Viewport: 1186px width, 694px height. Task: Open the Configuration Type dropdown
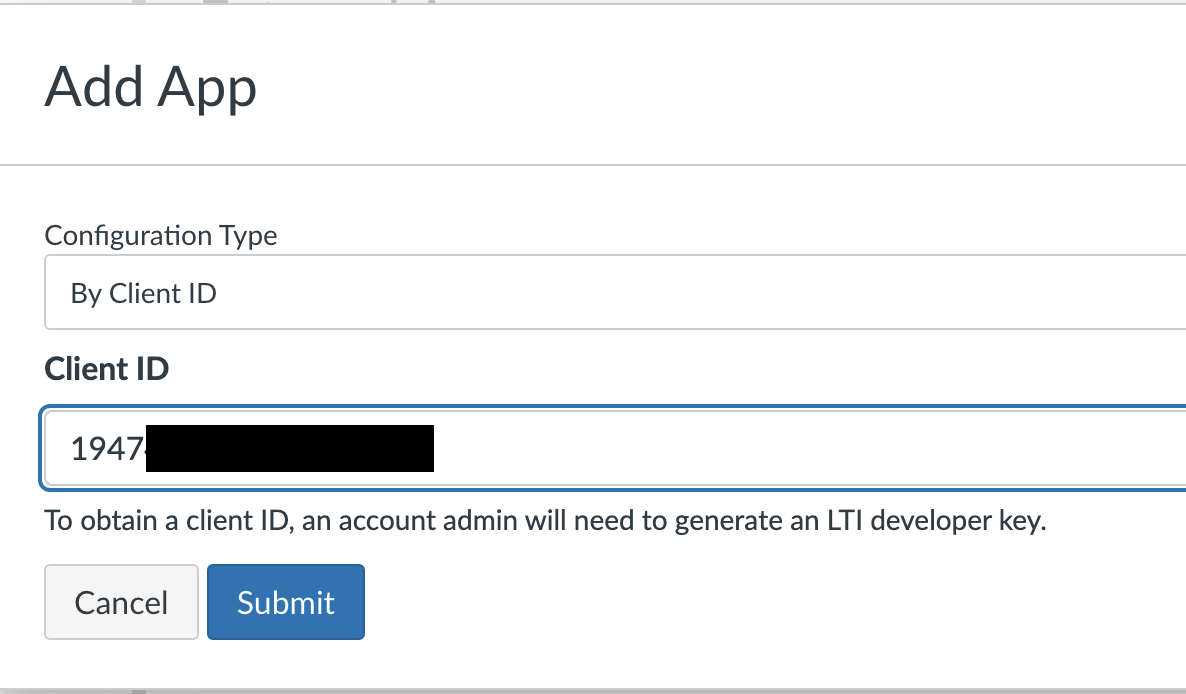(x=615, y=292)
